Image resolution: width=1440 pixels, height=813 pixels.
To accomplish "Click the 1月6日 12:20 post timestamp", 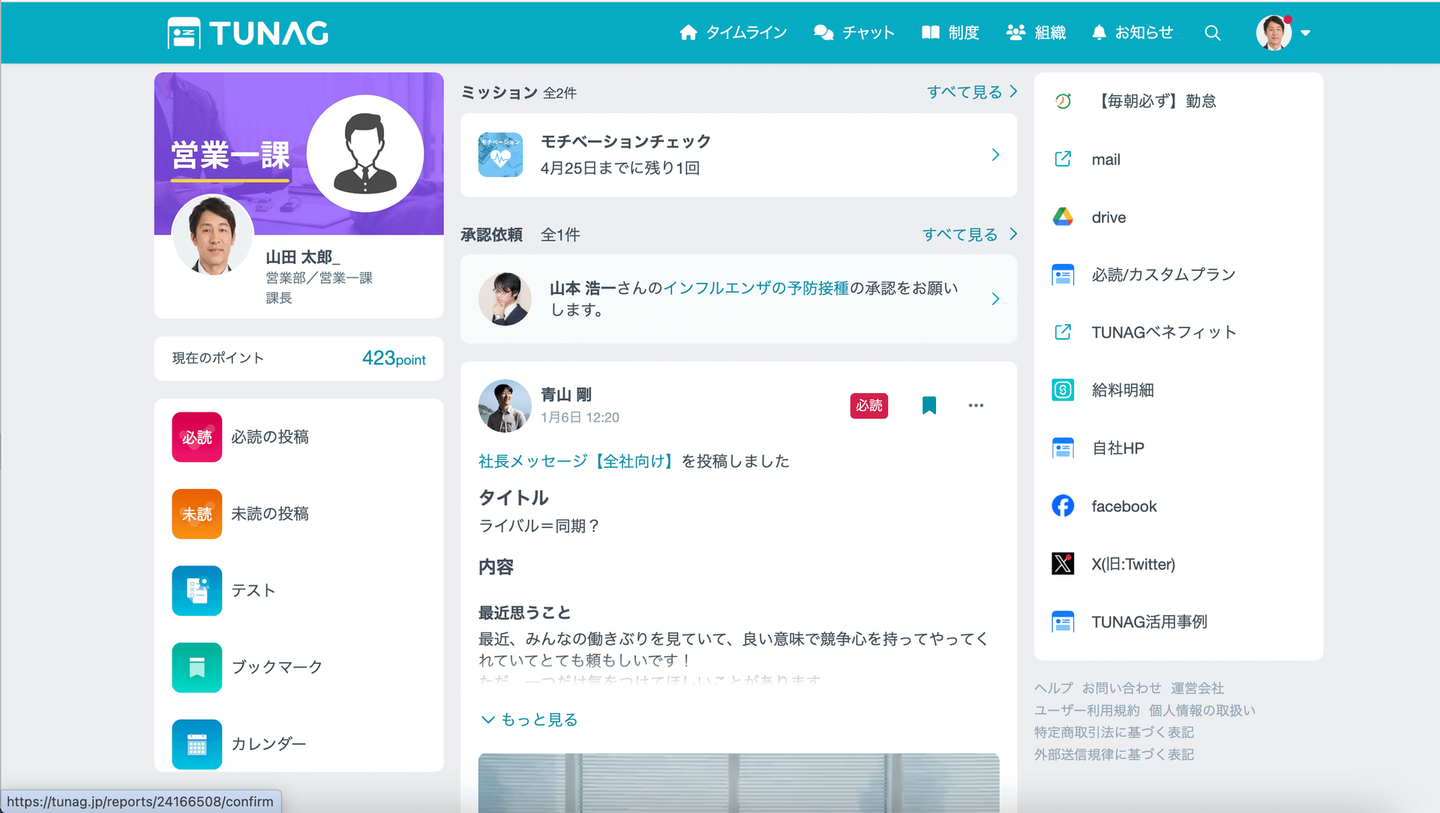I will (580, 417).
